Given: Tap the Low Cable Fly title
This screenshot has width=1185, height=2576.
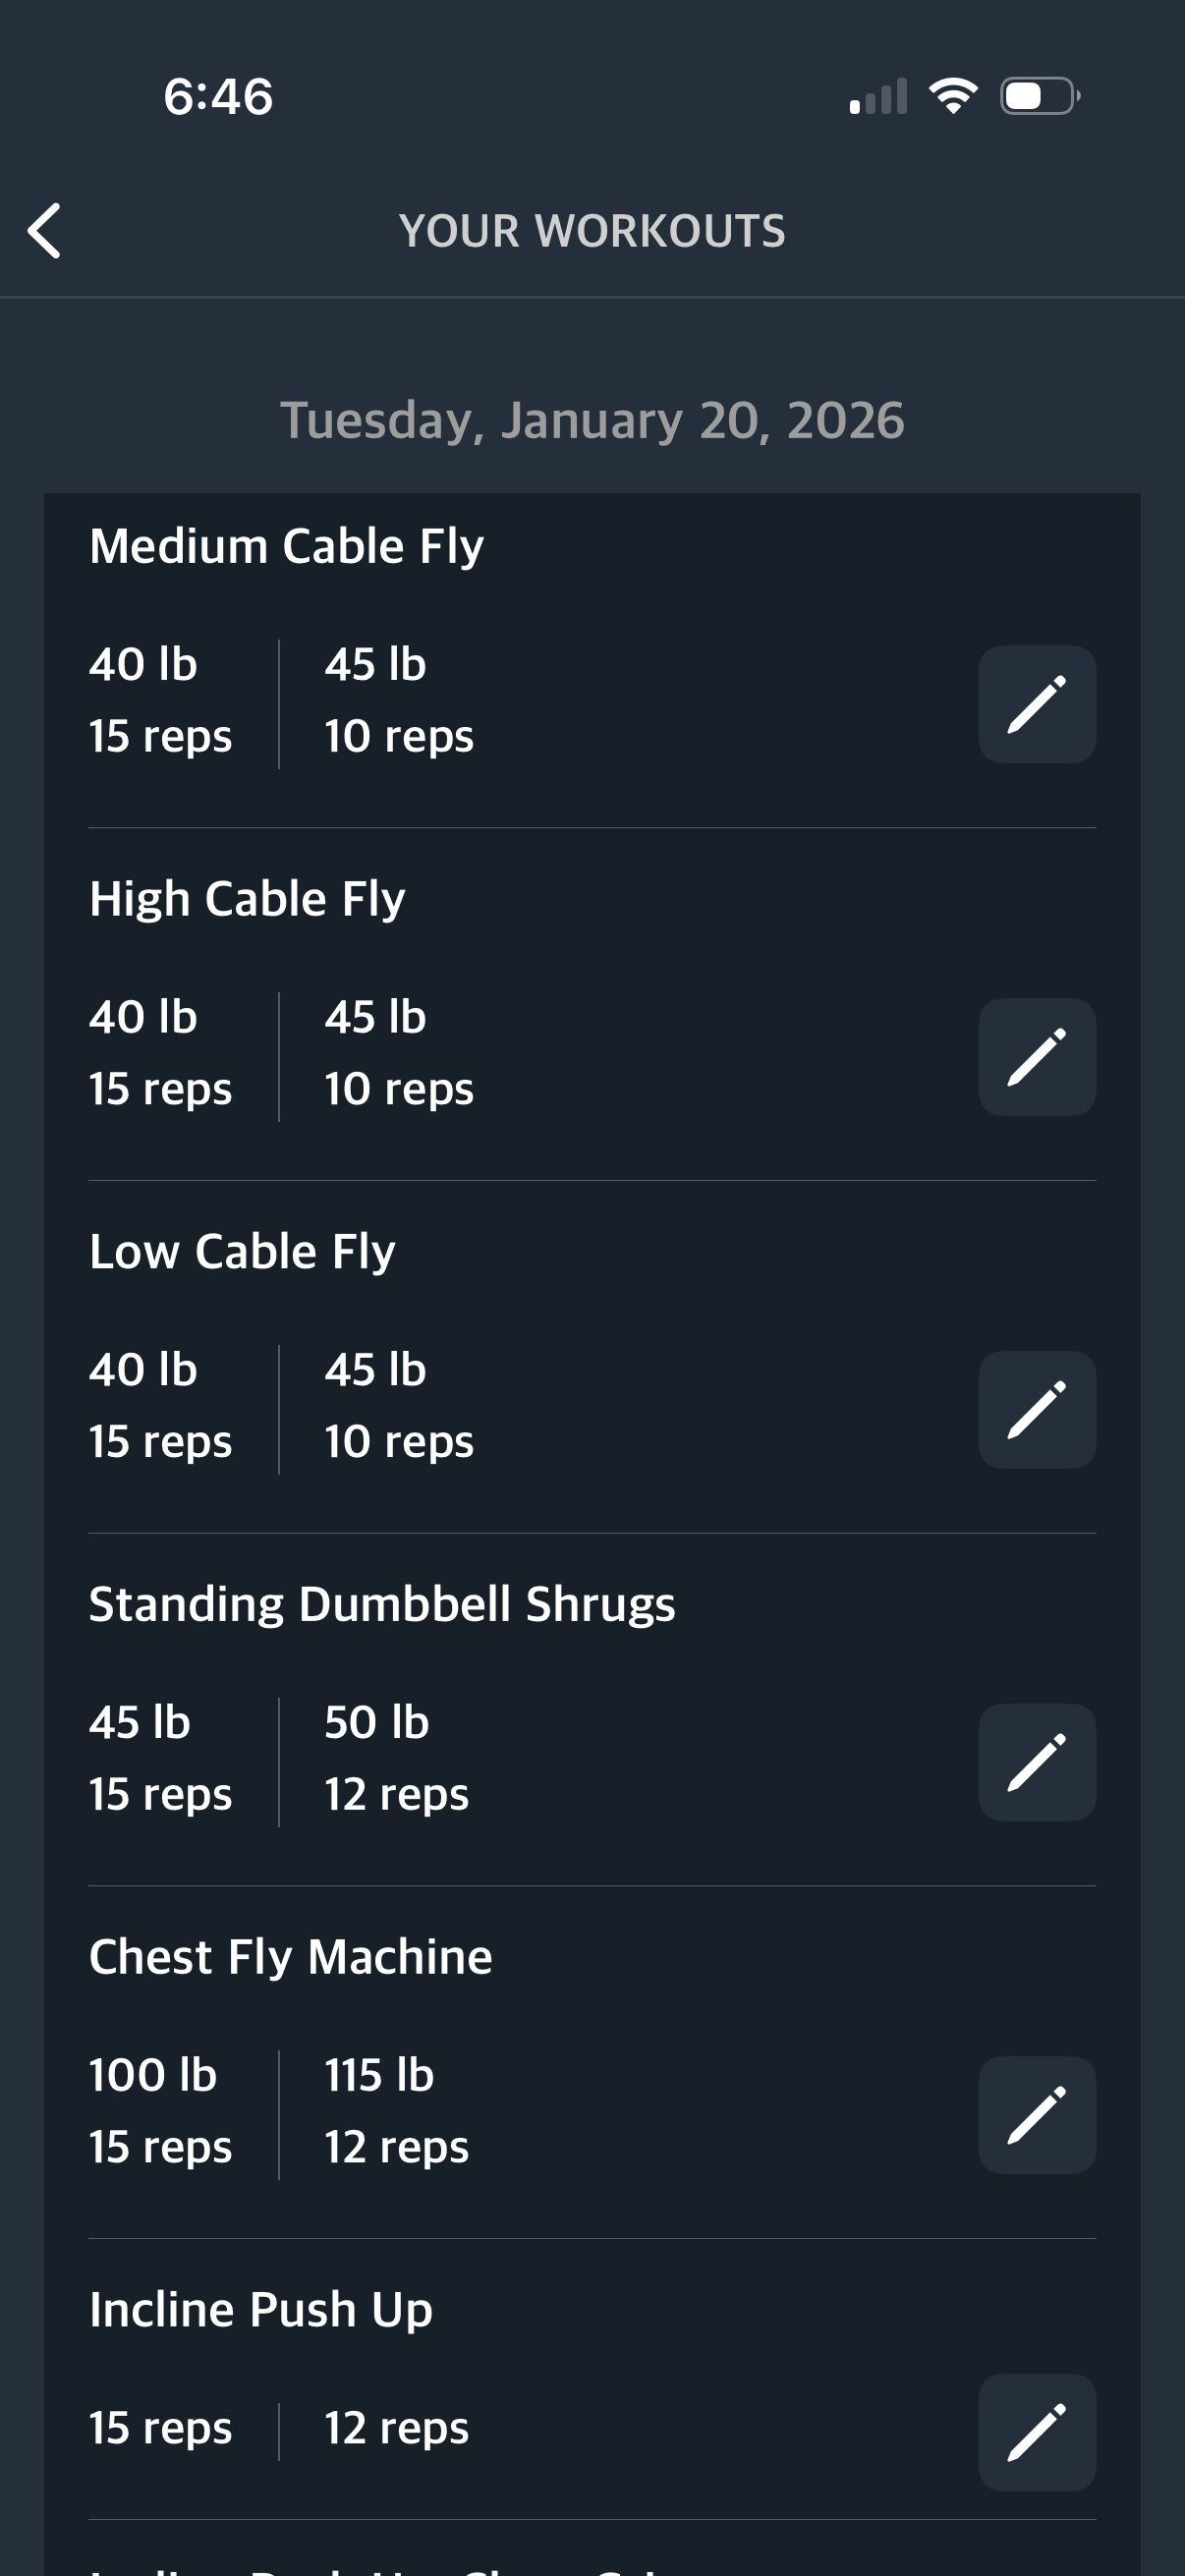Looking at the screenshot, I should coord(242,1252).
